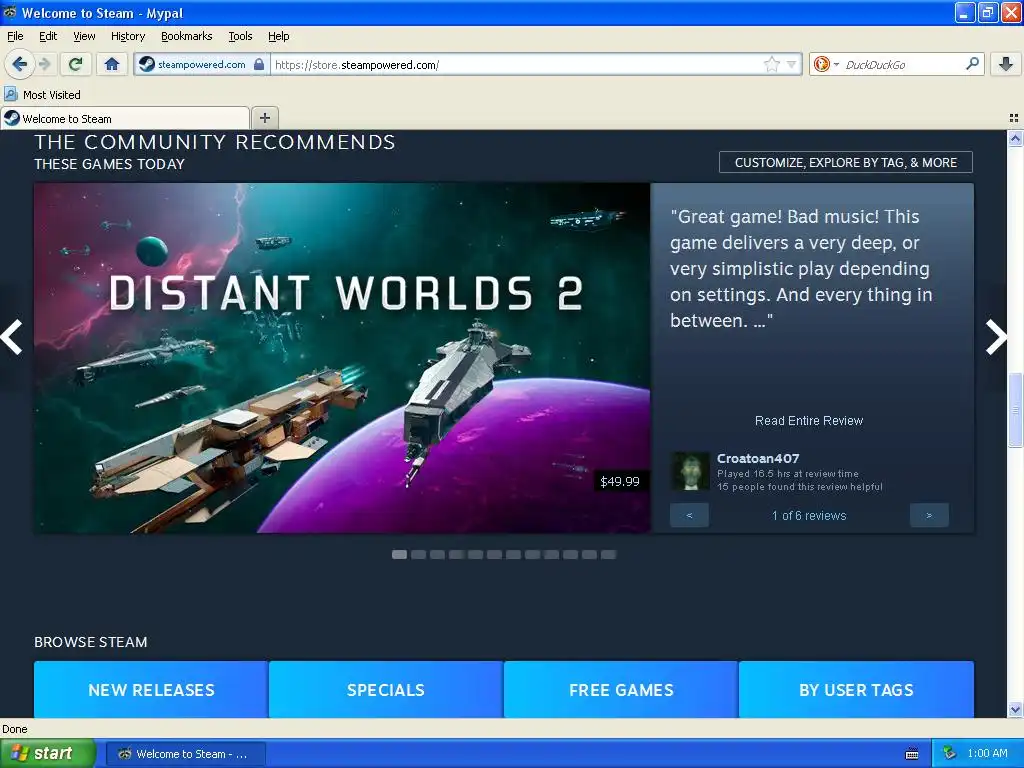Open the File menu
The width and height of the screenshot is (1024, 768).
tap(15, 37)
